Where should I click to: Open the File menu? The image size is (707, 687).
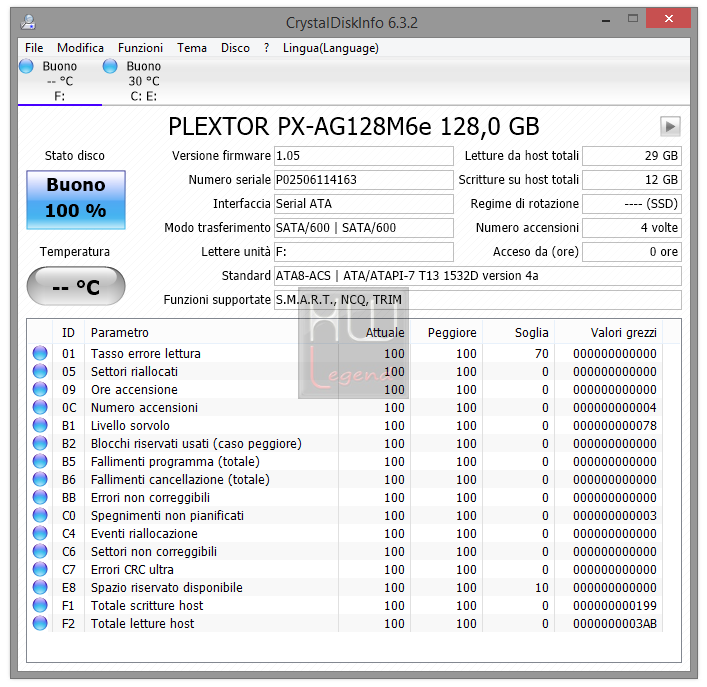(34, 48)
